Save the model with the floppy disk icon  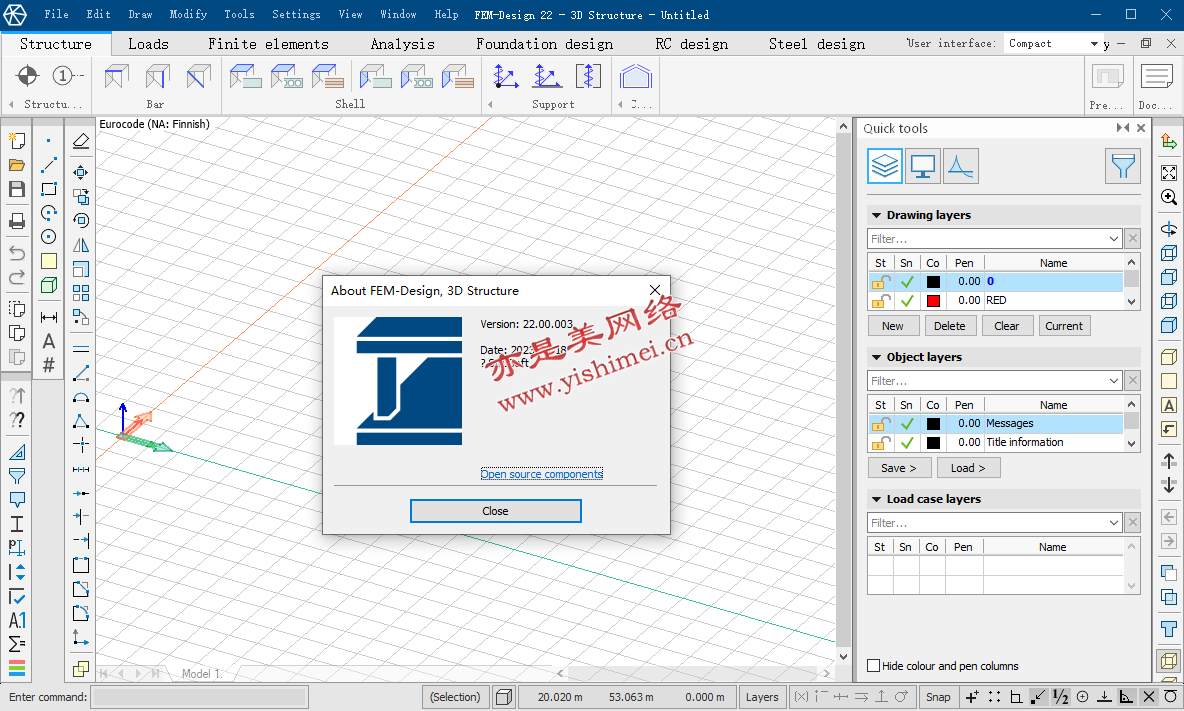(x=17, y=189)
